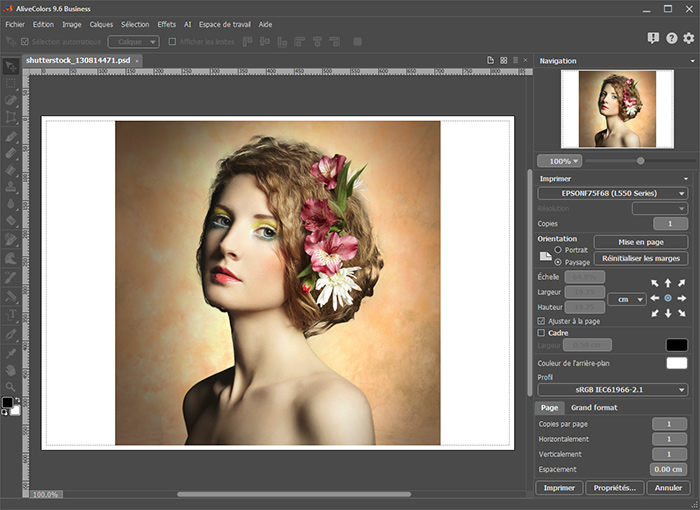Image resolution: width=700 pixels, height=510 pixels.
Task: Select the Crop tool
Action: point(11,117)
